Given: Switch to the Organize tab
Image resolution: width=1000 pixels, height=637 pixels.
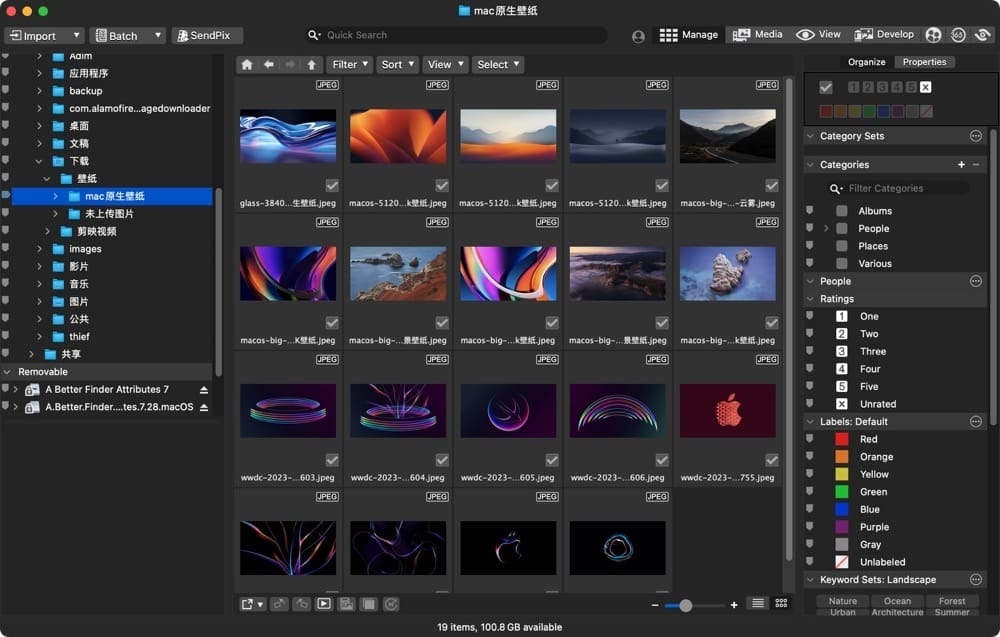Looking at the screenshot, I should (x=866, y=62).
